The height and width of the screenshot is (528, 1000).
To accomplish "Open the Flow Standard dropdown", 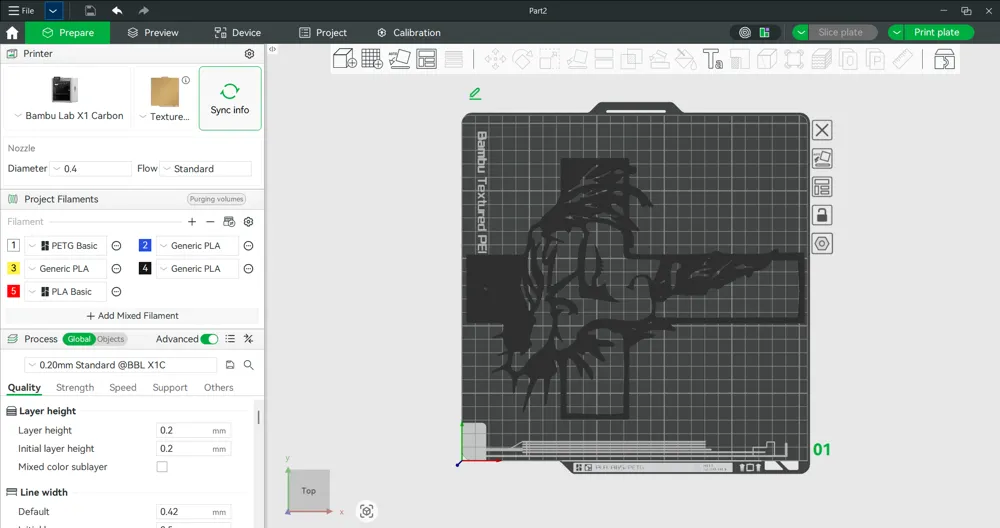I will (x=205, y=168).
